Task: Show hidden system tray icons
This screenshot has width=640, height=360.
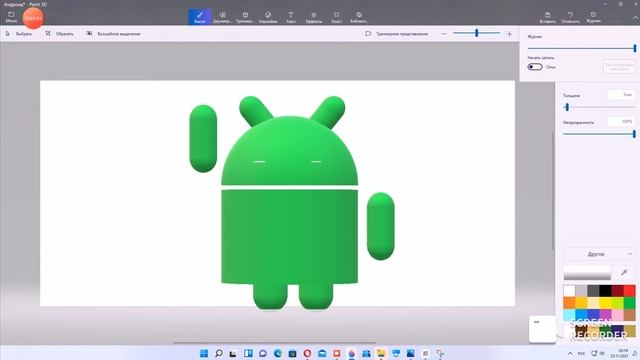Action: [570, 353]
